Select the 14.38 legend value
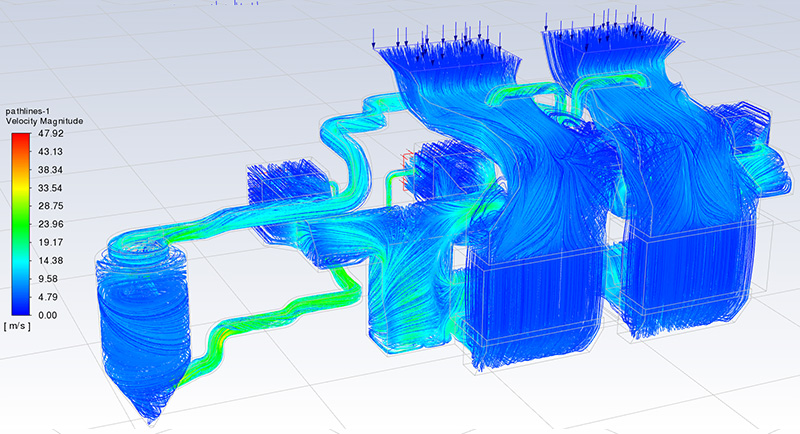This screenshot has width=800, height=434. [x=49, y=260]
